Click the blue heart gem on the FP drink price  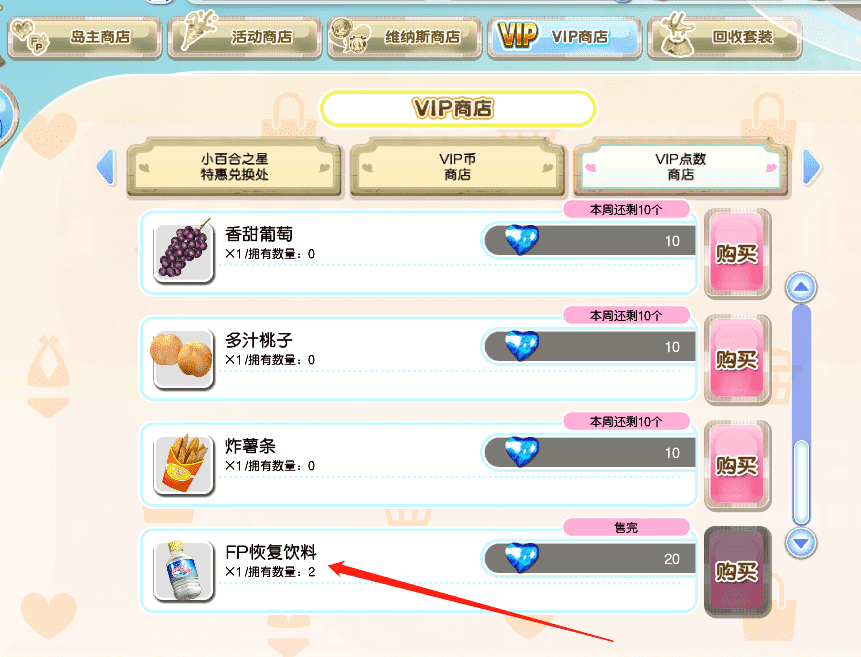tap(521, 558)
